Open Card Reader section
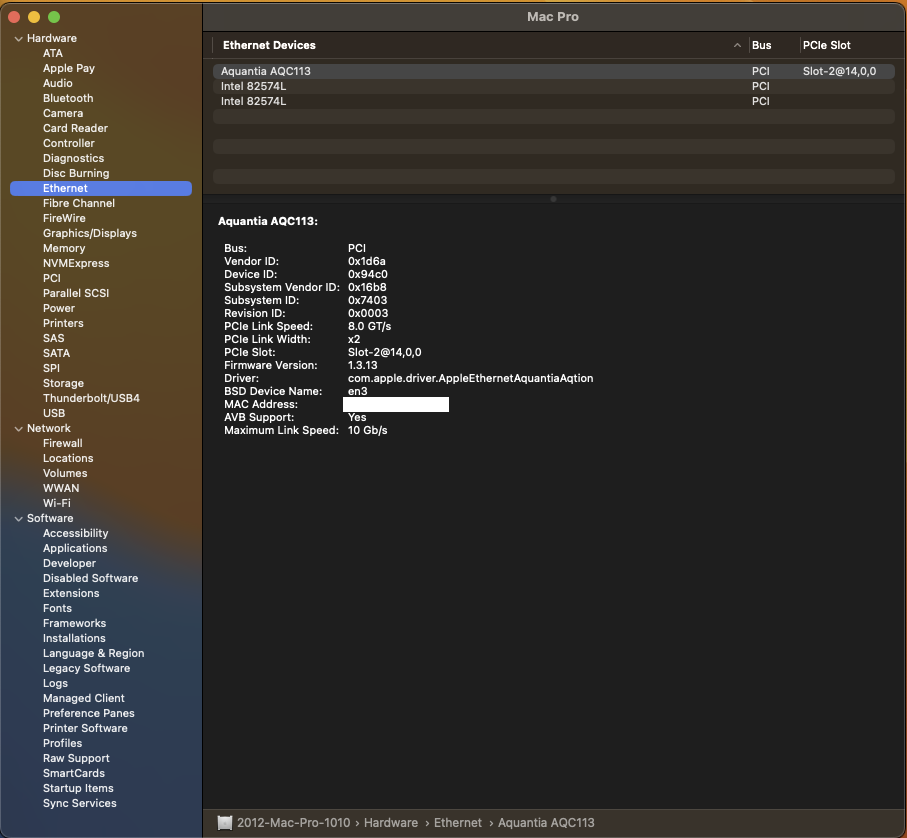 tap(75, 128)
